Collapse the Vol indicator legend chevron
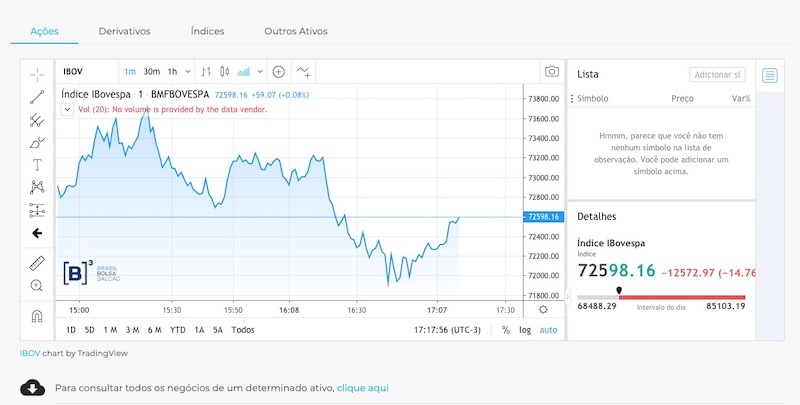The width and height of the screenshot is (800, 405). click(x=67, y=109)
